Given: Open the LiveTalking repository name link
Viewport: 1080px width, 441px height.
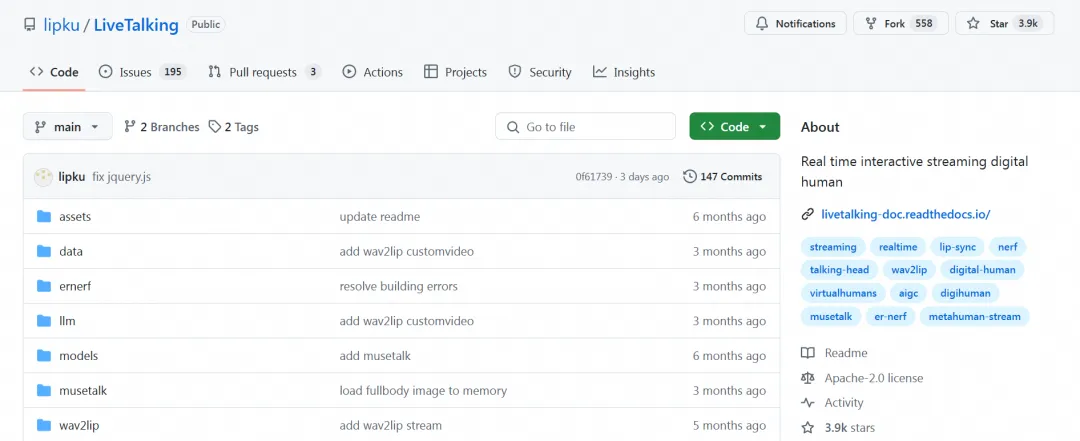Looking at the screenshot, I should coord(136,25).
